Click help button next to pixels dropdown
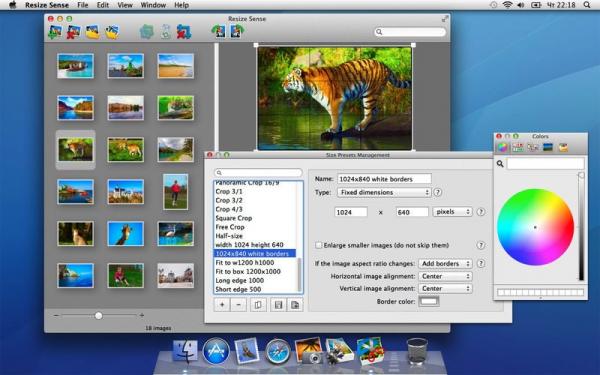This screenshot has height=375, width=600. (x=481, y=212)
